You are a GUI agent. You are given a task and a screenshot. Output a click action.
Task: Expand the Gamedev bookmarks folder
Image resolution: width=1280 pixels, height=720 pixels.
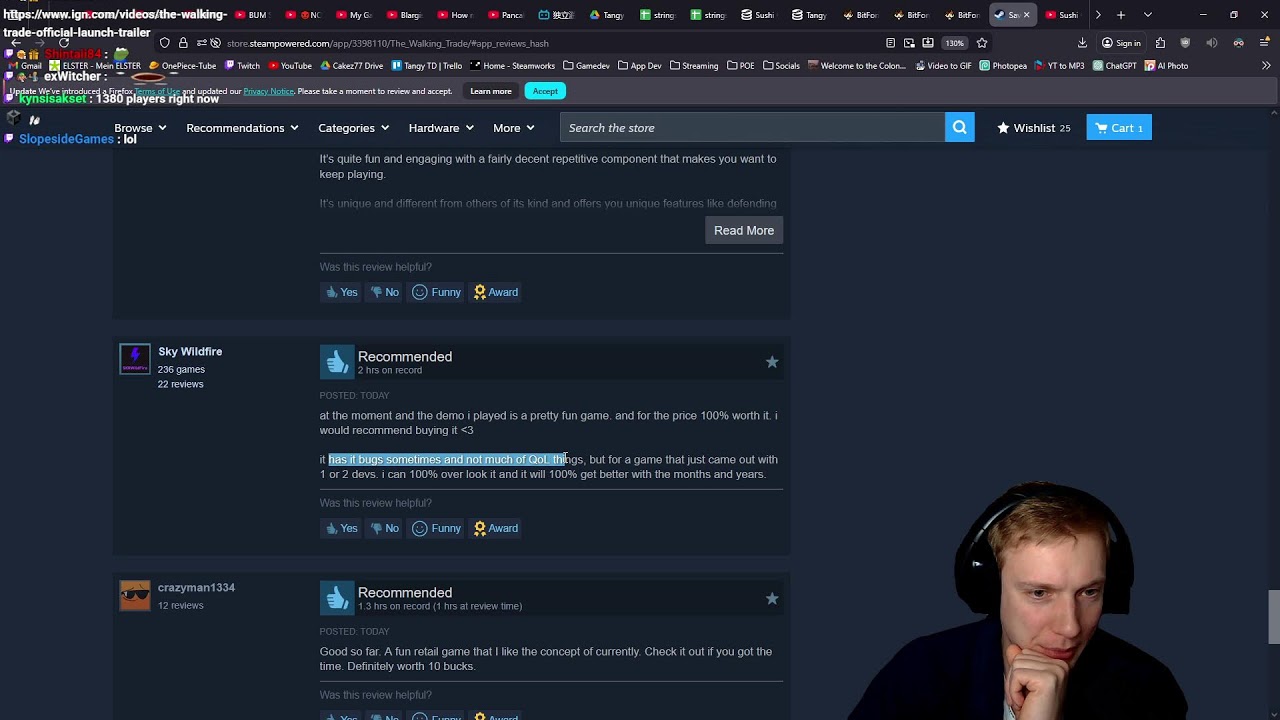tap(587, 66)
